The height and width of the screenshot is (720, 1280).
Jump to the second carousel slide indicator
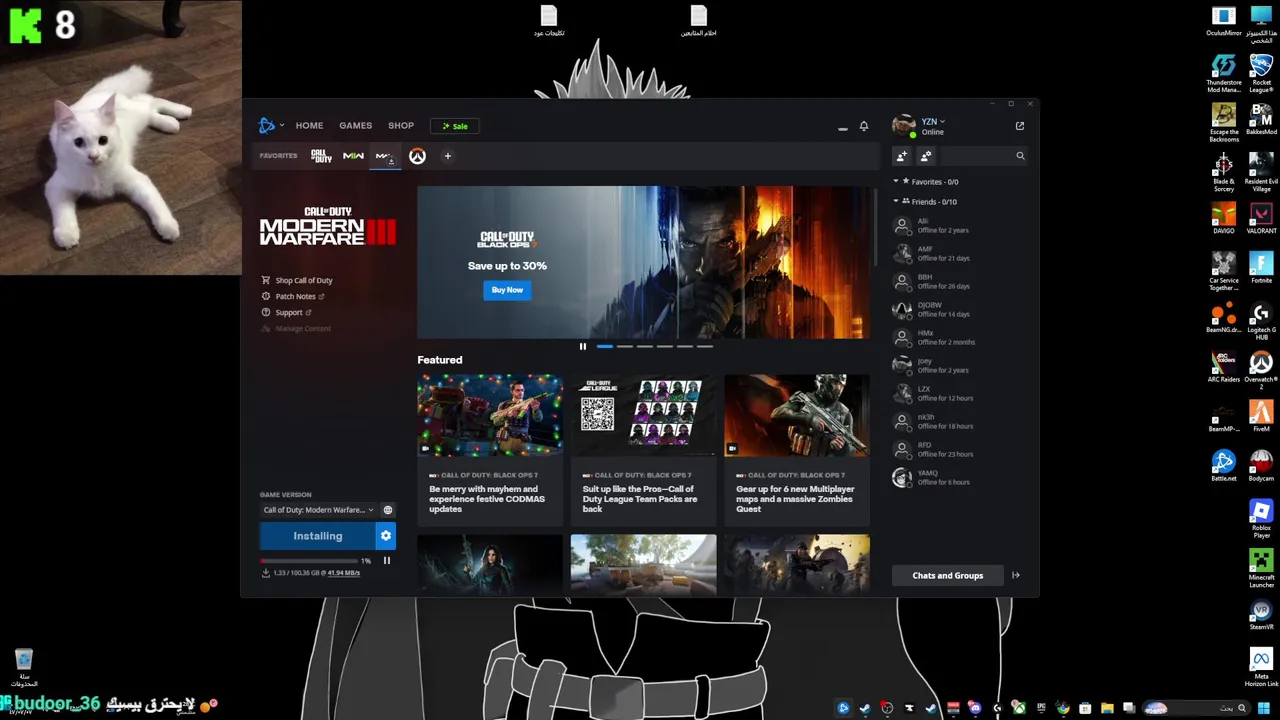[625, 347]
